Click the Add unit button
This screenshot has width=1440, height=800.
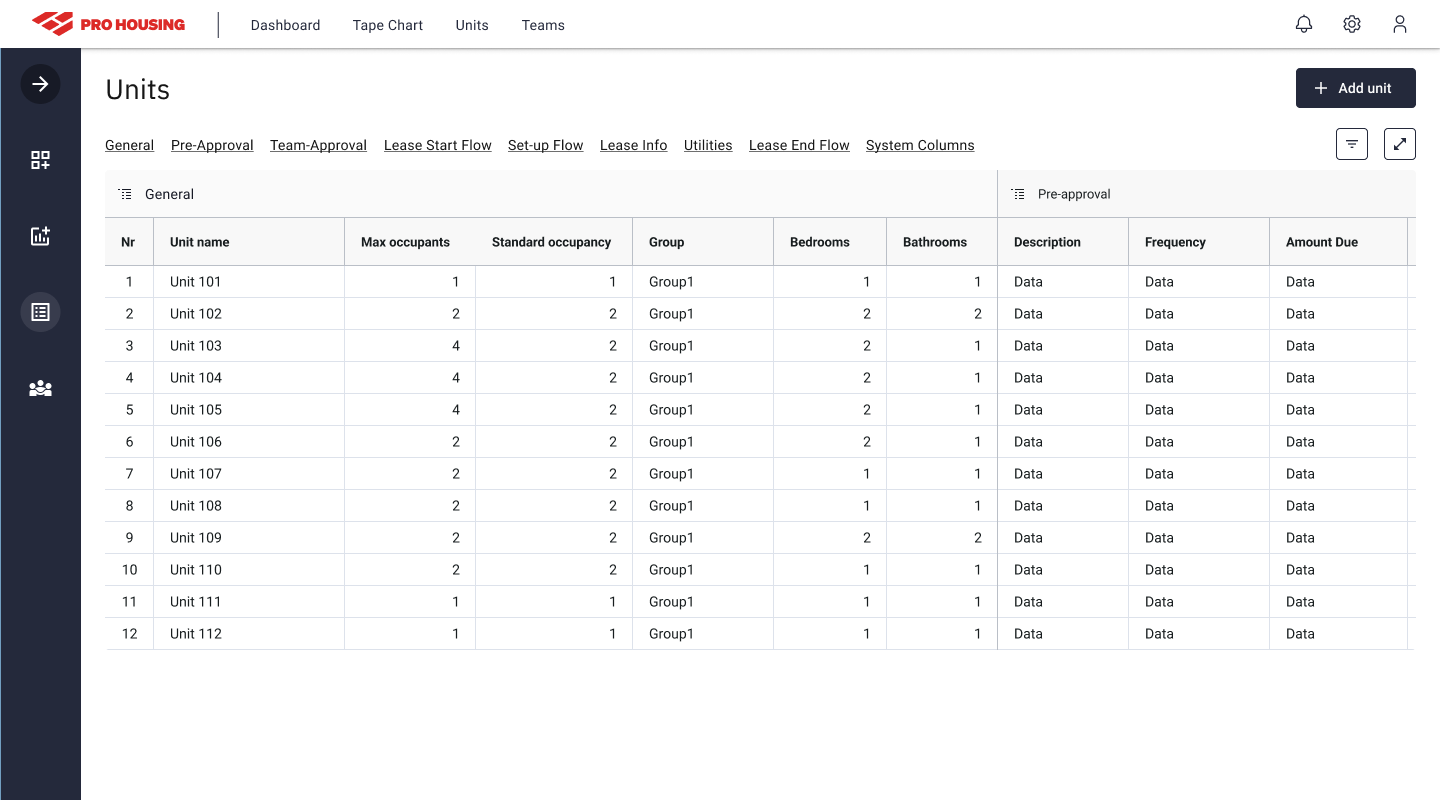tap(1355, 88)
